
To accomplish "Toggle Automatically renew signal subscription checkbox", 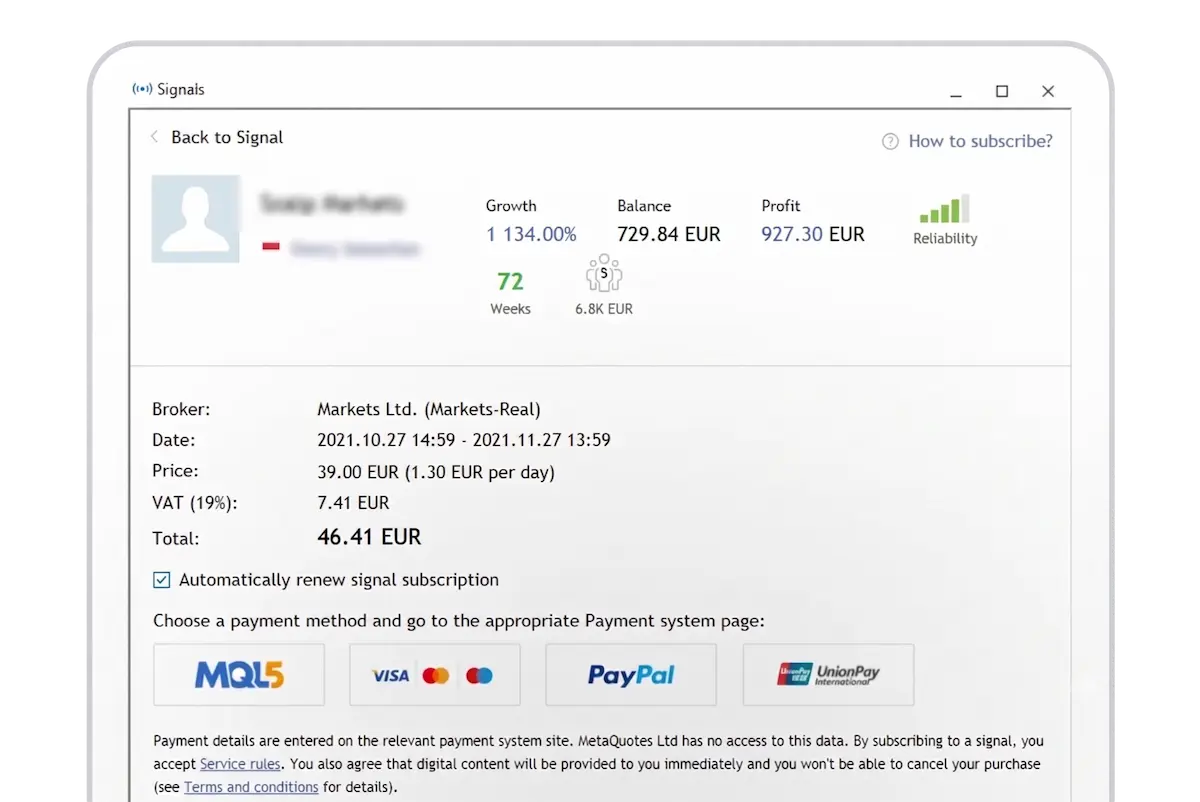I will click(162, 580).
